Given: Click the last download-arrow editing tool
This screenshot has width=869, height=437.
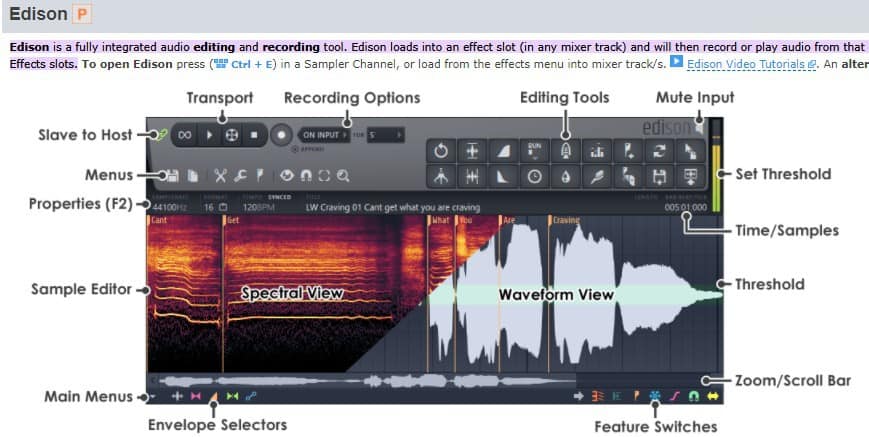Looking at the screenshot, I should pyautogui.click(x=691, y=177).
